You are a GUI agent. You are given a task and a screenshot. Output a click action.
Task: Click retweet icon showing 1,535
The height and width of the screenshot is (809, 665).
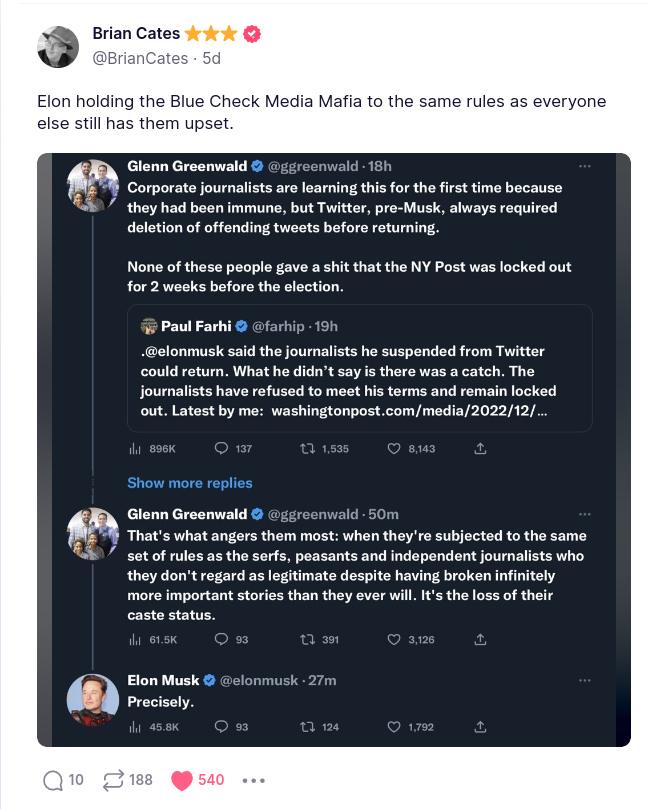pos(308,449)
